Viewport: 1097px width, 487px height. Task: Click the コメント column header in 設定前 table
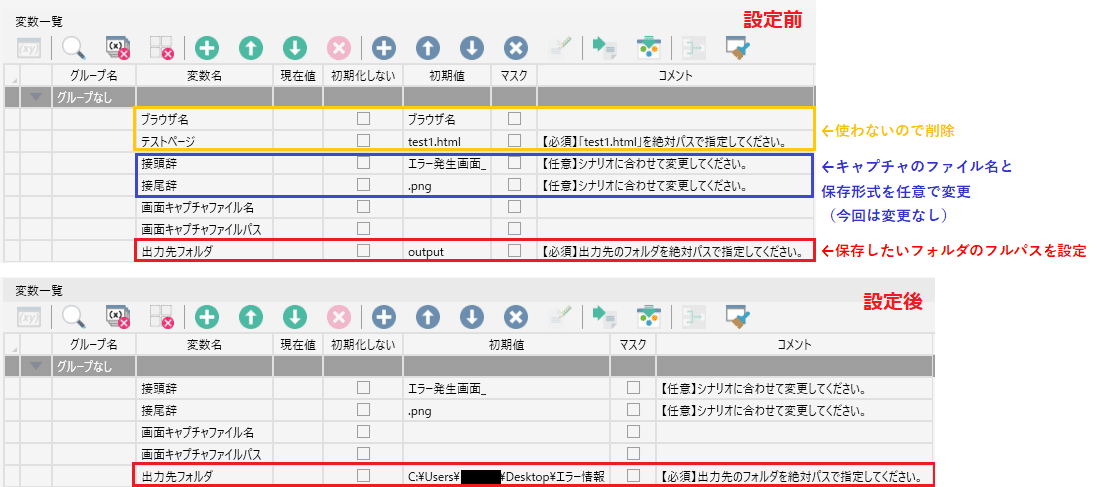[675, 75]
